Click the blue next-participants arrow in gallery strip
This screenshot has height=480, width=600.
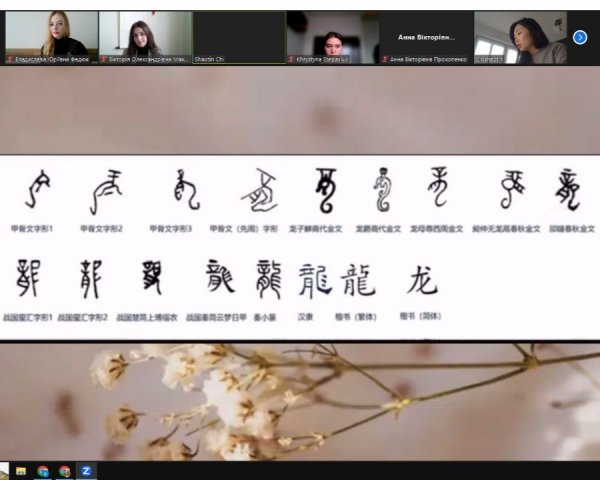pos(579,37)
